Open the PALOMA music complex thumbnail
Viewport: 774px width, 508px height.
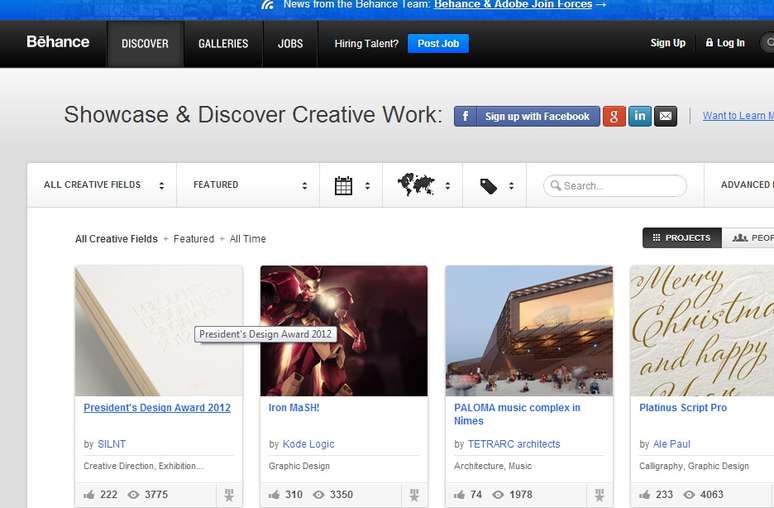coord(529,330)
